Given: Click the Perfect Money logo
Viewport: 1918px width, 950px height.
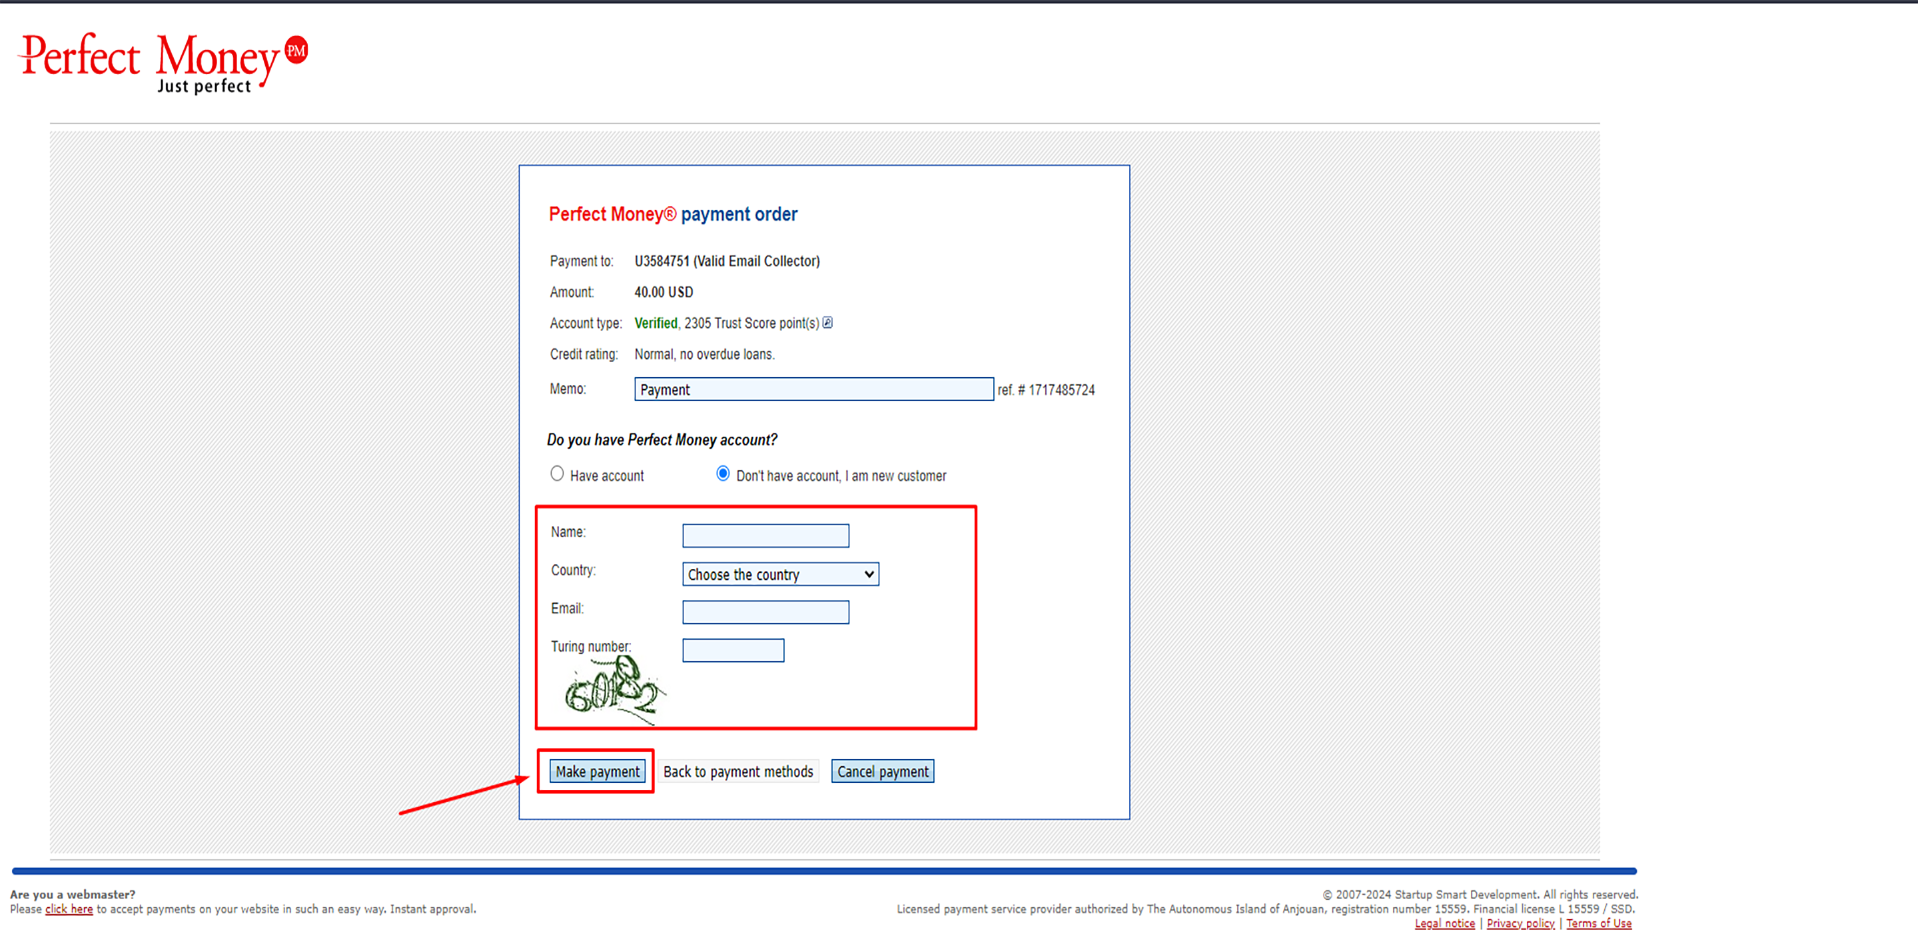Looking at the screenshot, I should [x=164, y=63].
